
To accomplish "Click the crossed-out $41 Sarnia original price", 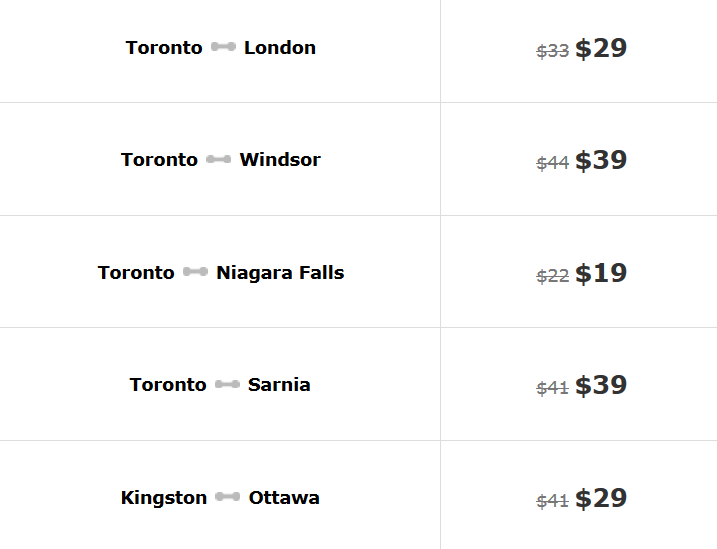I will point(553,388).
